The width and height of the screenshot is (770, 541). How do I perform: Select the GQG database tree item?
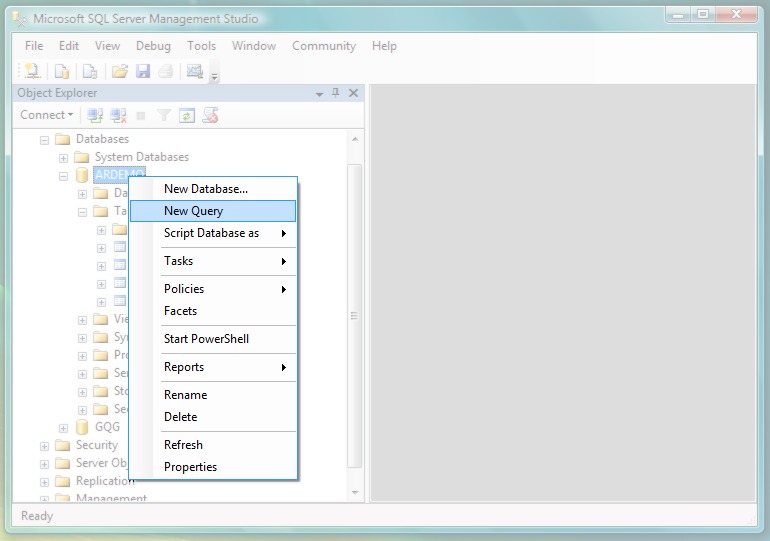[x=107, y=427]
